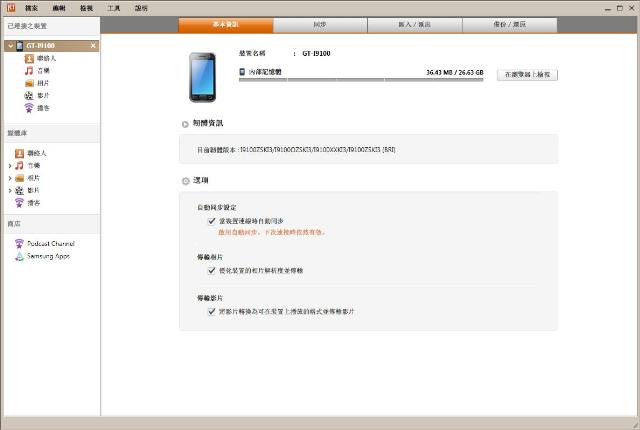
Task: Toggle the firmware information section arrow icon
Action: click(x=185, y=124)
